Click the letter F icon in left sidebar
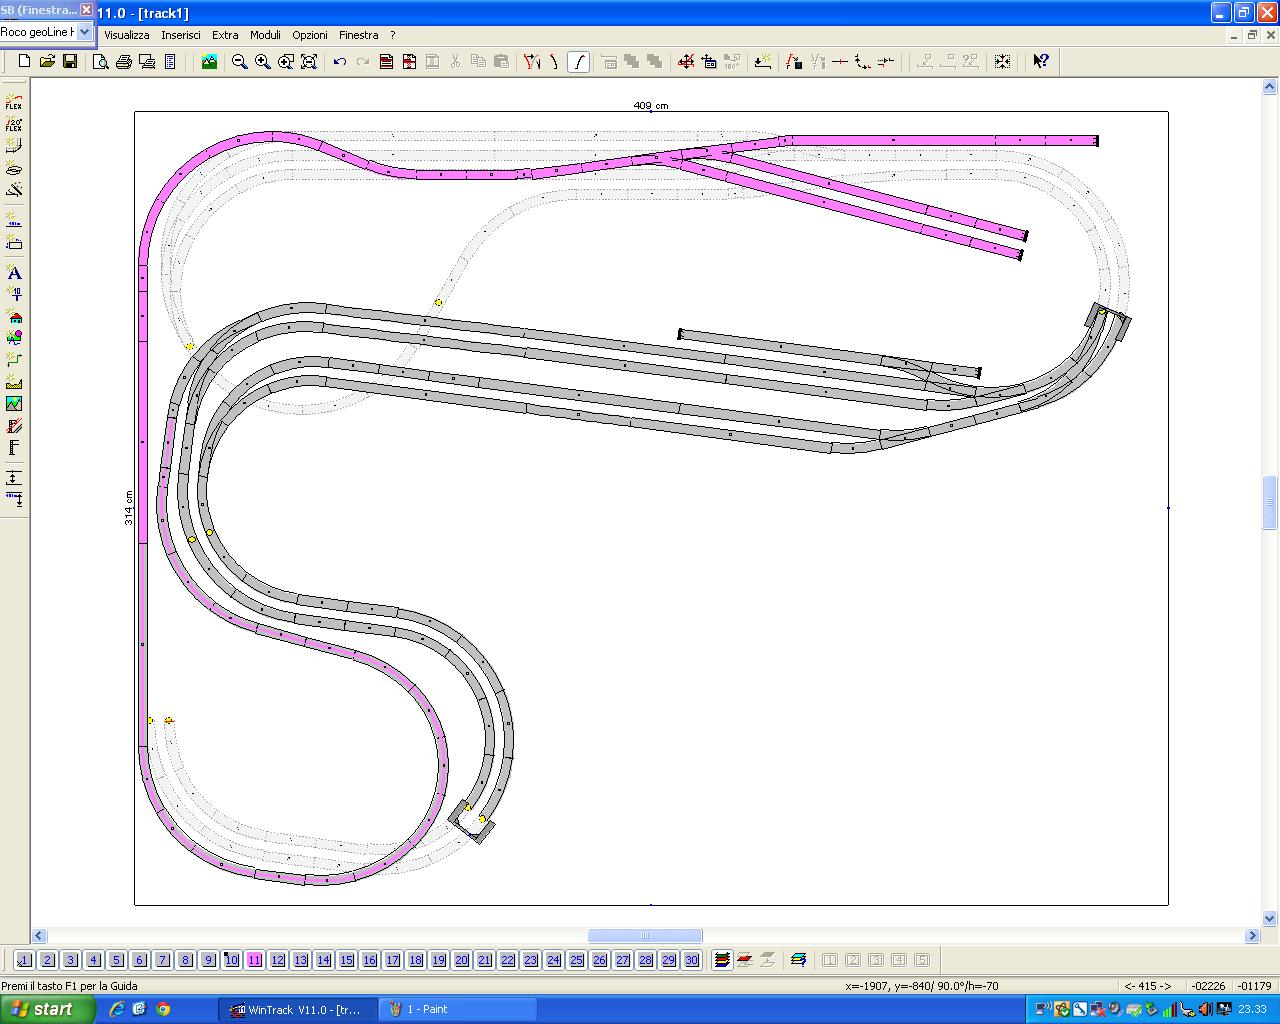 (x=14, y=448)
